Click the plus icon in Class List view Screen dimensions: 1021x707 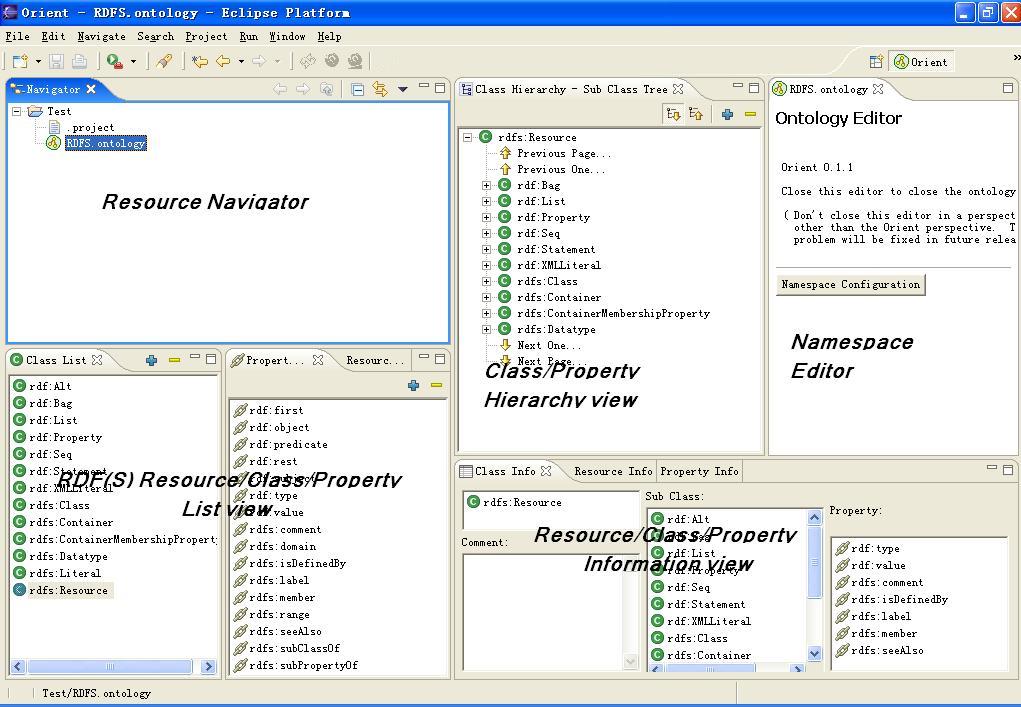click(x=151, y=360)
